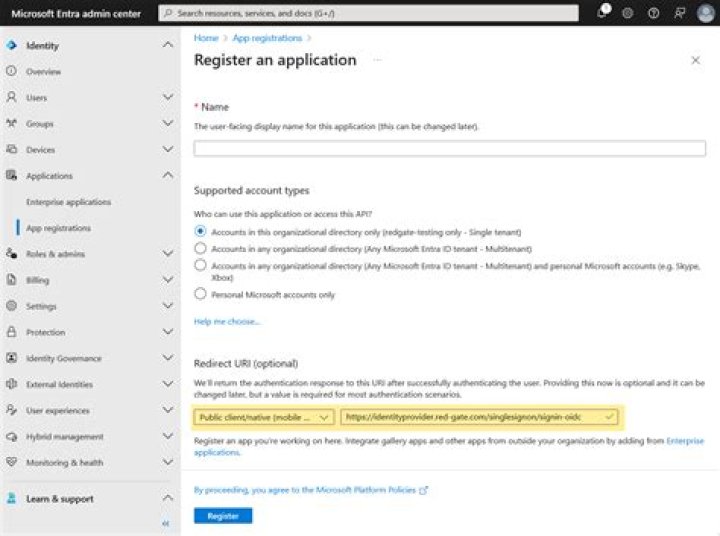Click the Register button
Viewport: 720px width, 536px height.
pyautogui.click(x=223, y=516)
